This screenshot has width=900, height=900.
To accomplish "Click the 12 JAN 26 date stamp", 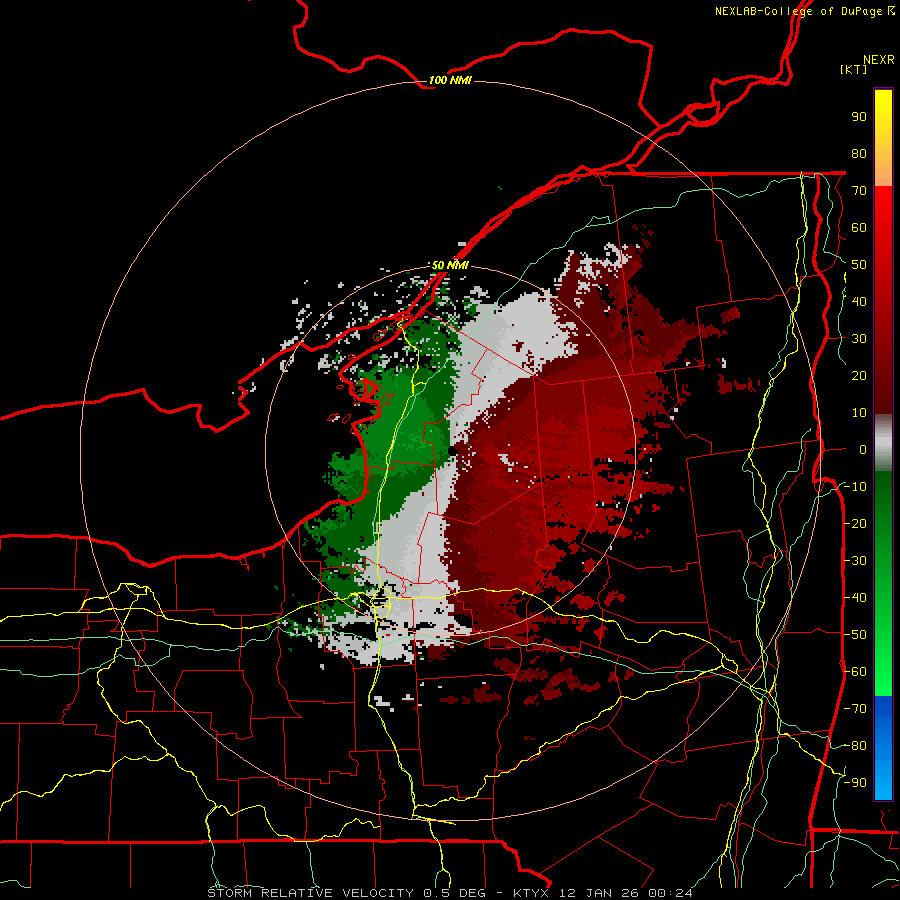I will coord(598,893).
